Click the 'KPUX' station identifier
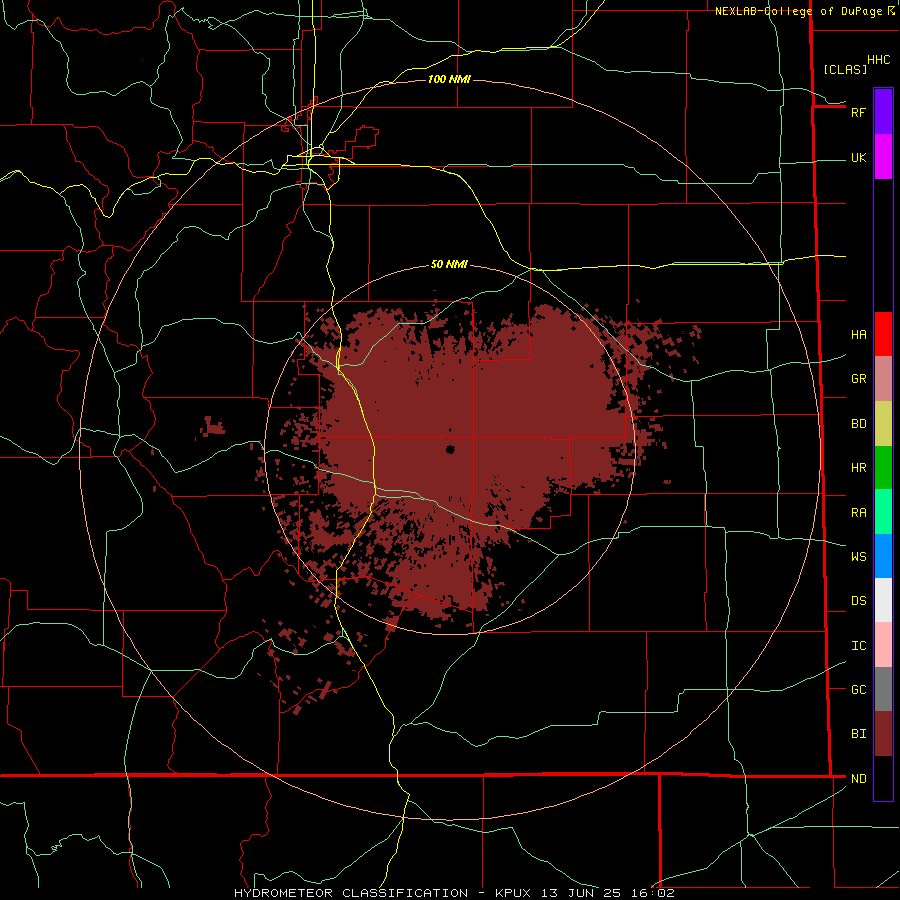The width and height of the screenshot is (900, 900). click(x=513, y=893)
